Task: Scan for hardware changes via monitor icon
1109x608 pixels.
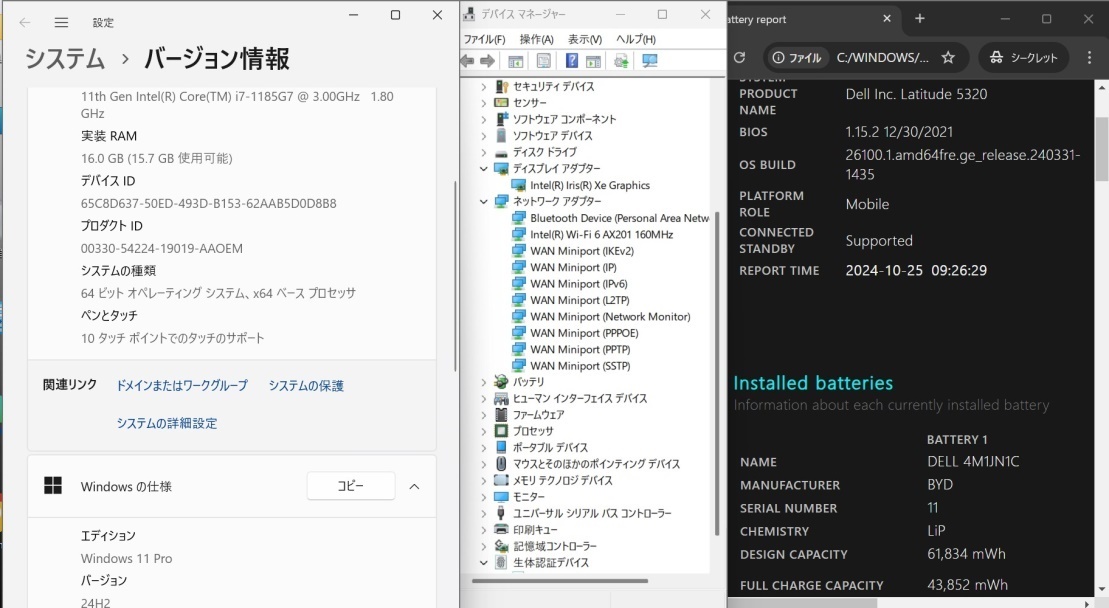Action: click(649, 62)
